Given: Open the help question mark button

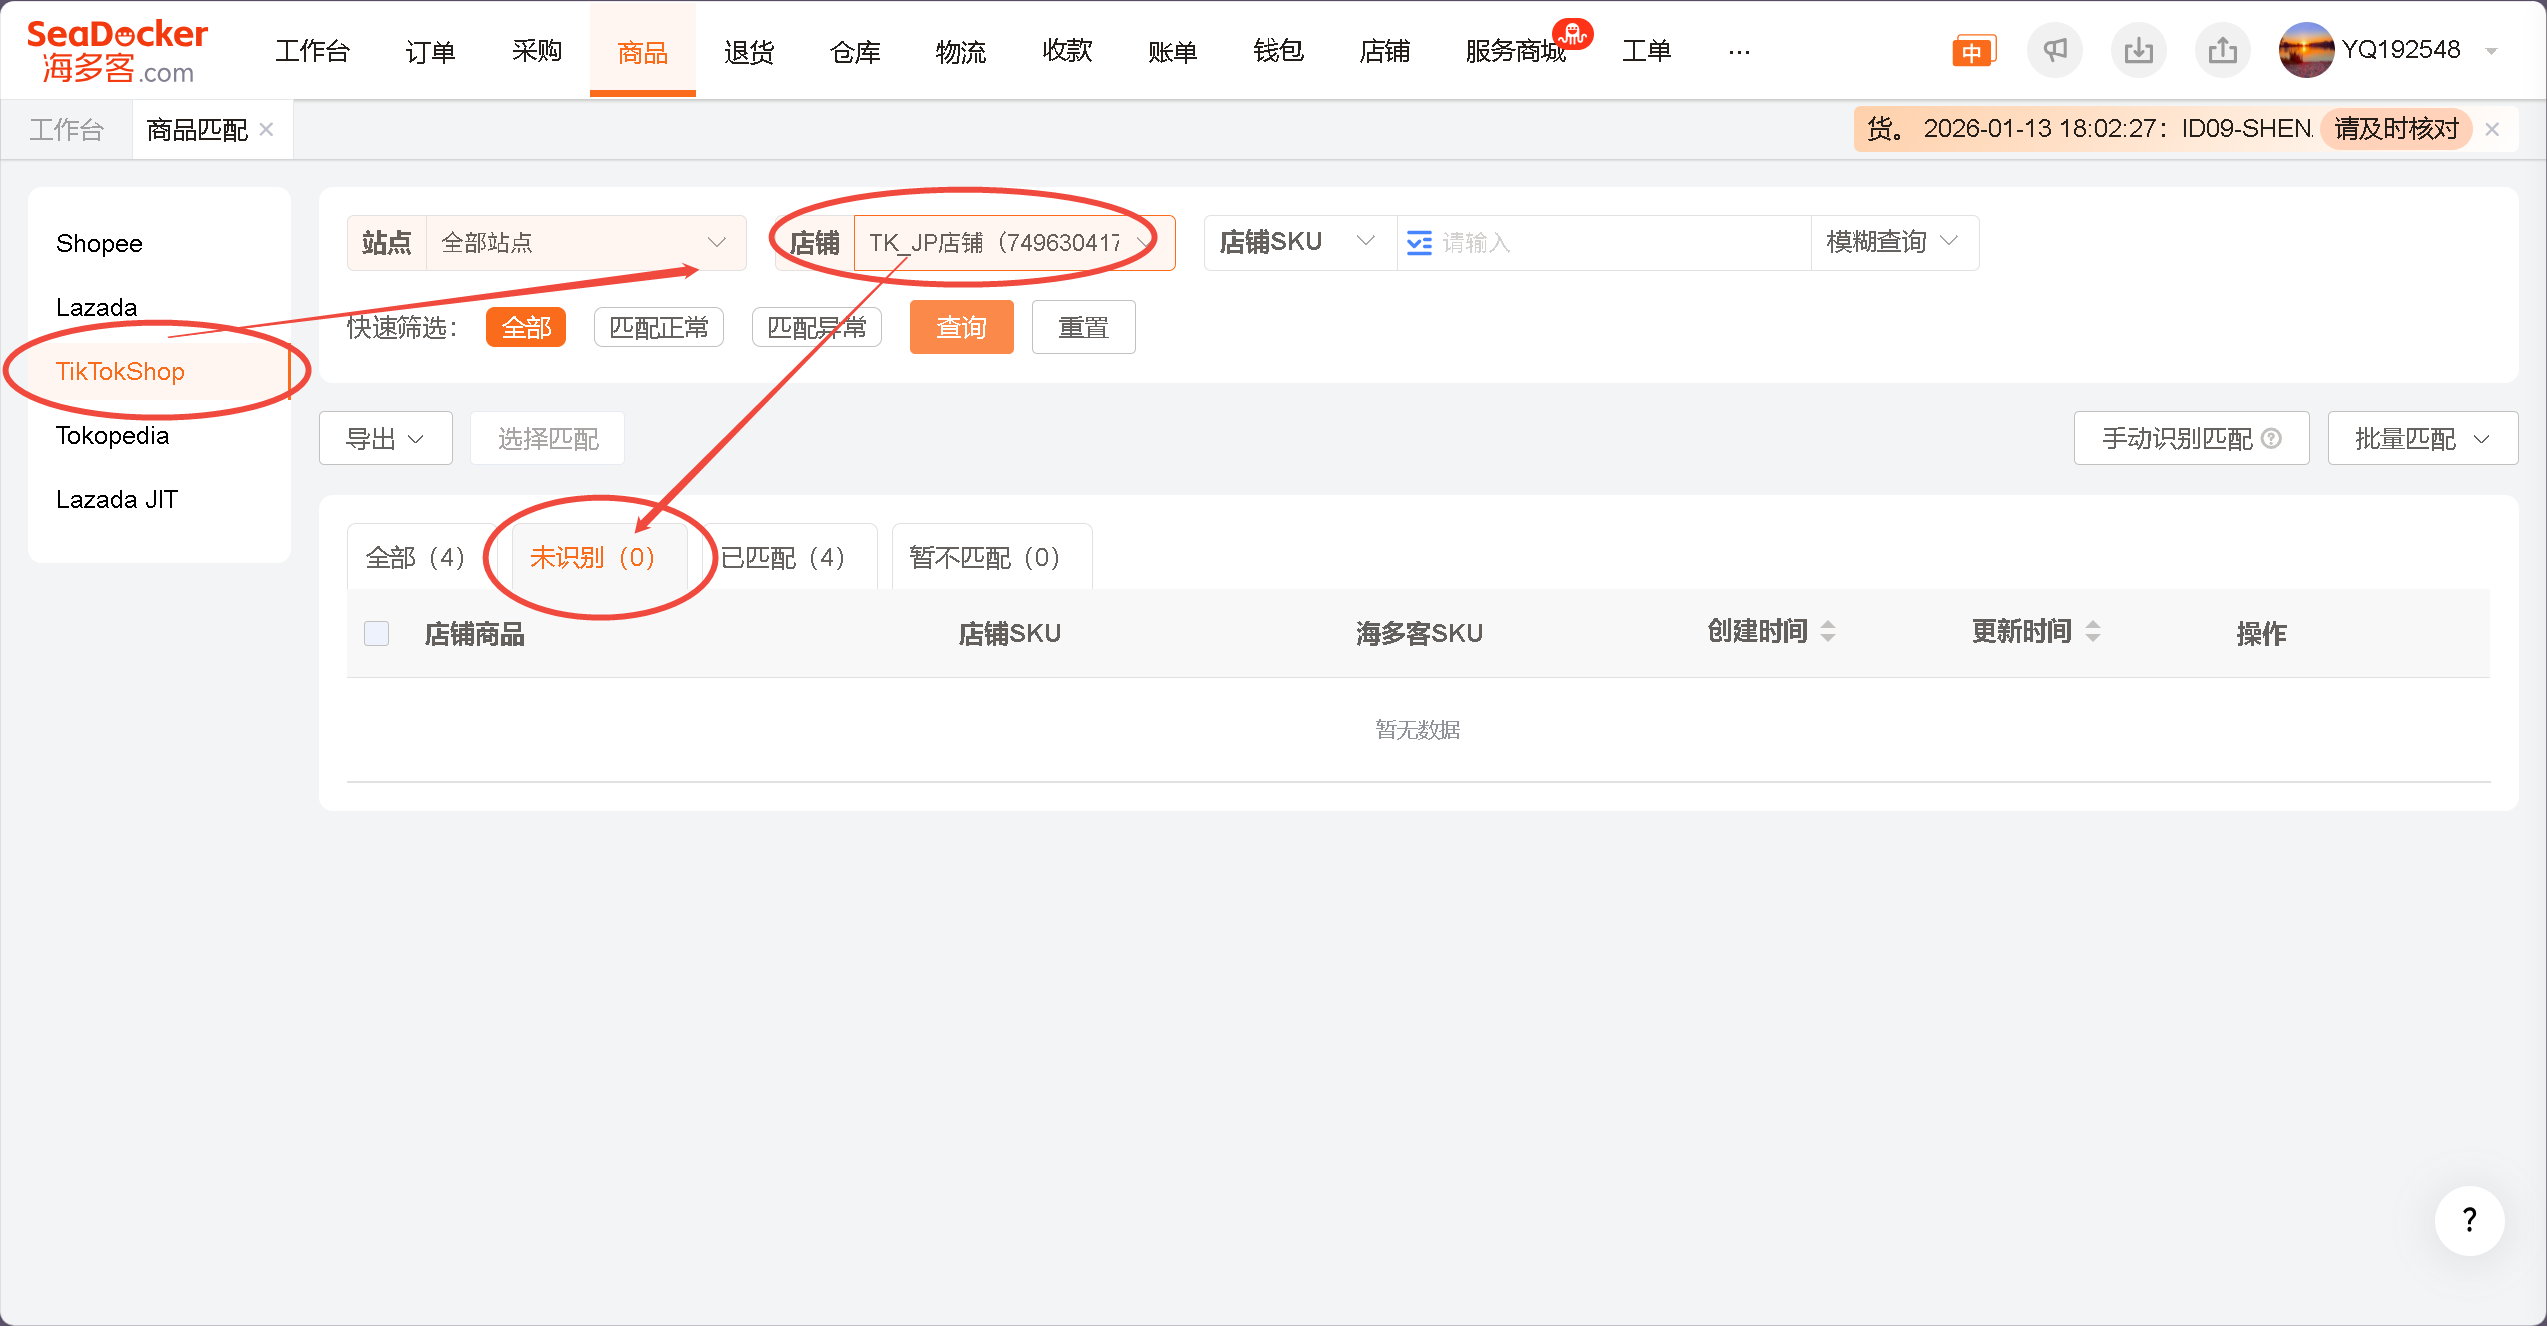Looking at the screenshot, I should [x=2469, y=1220].
